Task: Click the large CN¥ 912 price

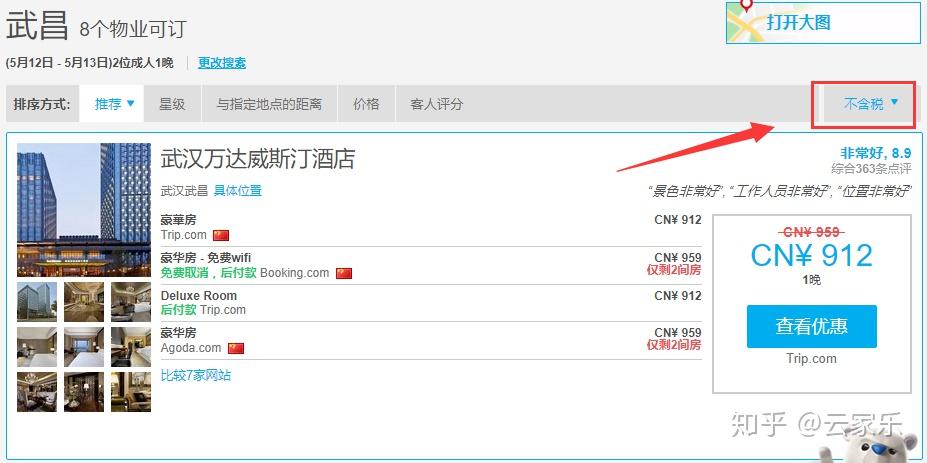Action: tap(811, 255)
